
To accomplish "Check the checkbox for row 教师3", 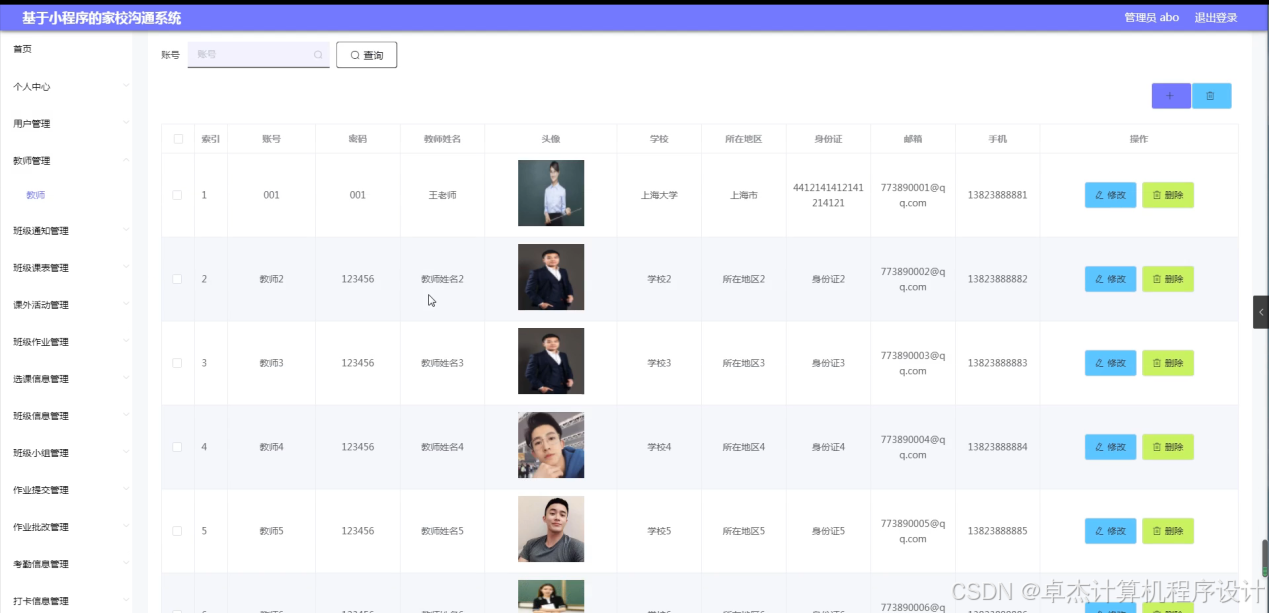I will pos(178,363).
